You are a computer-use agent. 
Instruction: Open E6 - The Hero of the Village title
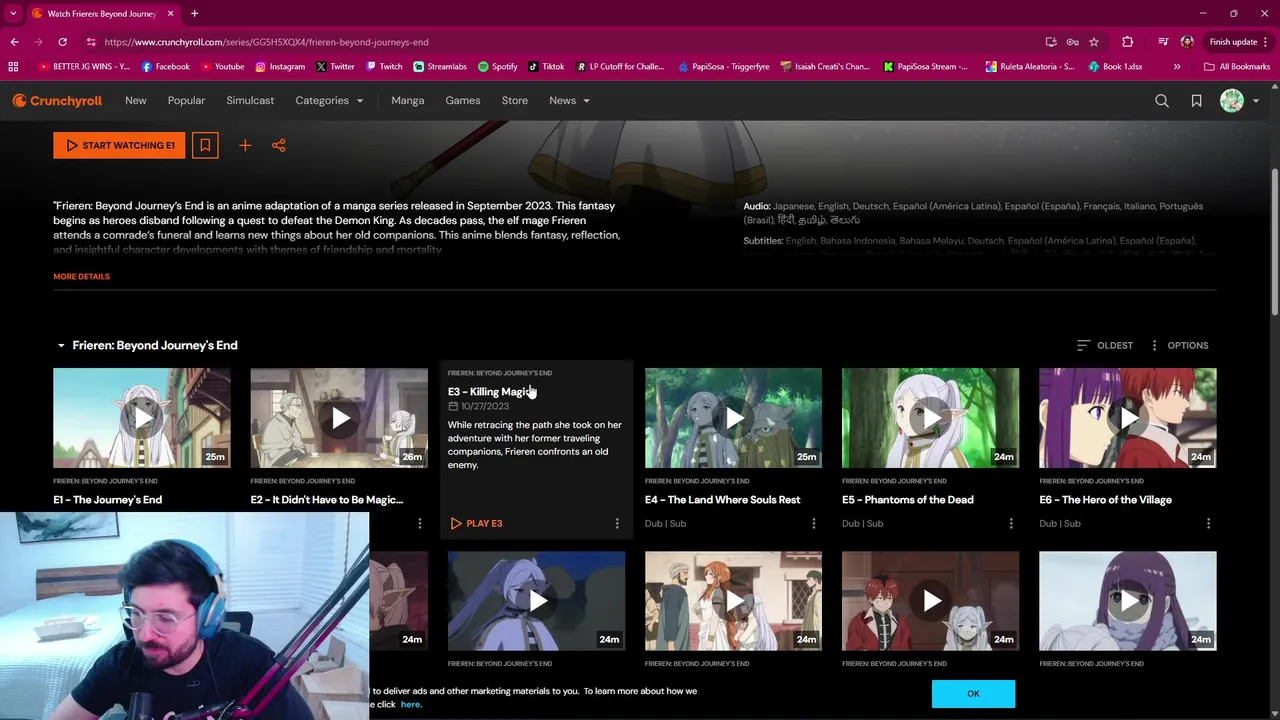(x=1105, y=499)
